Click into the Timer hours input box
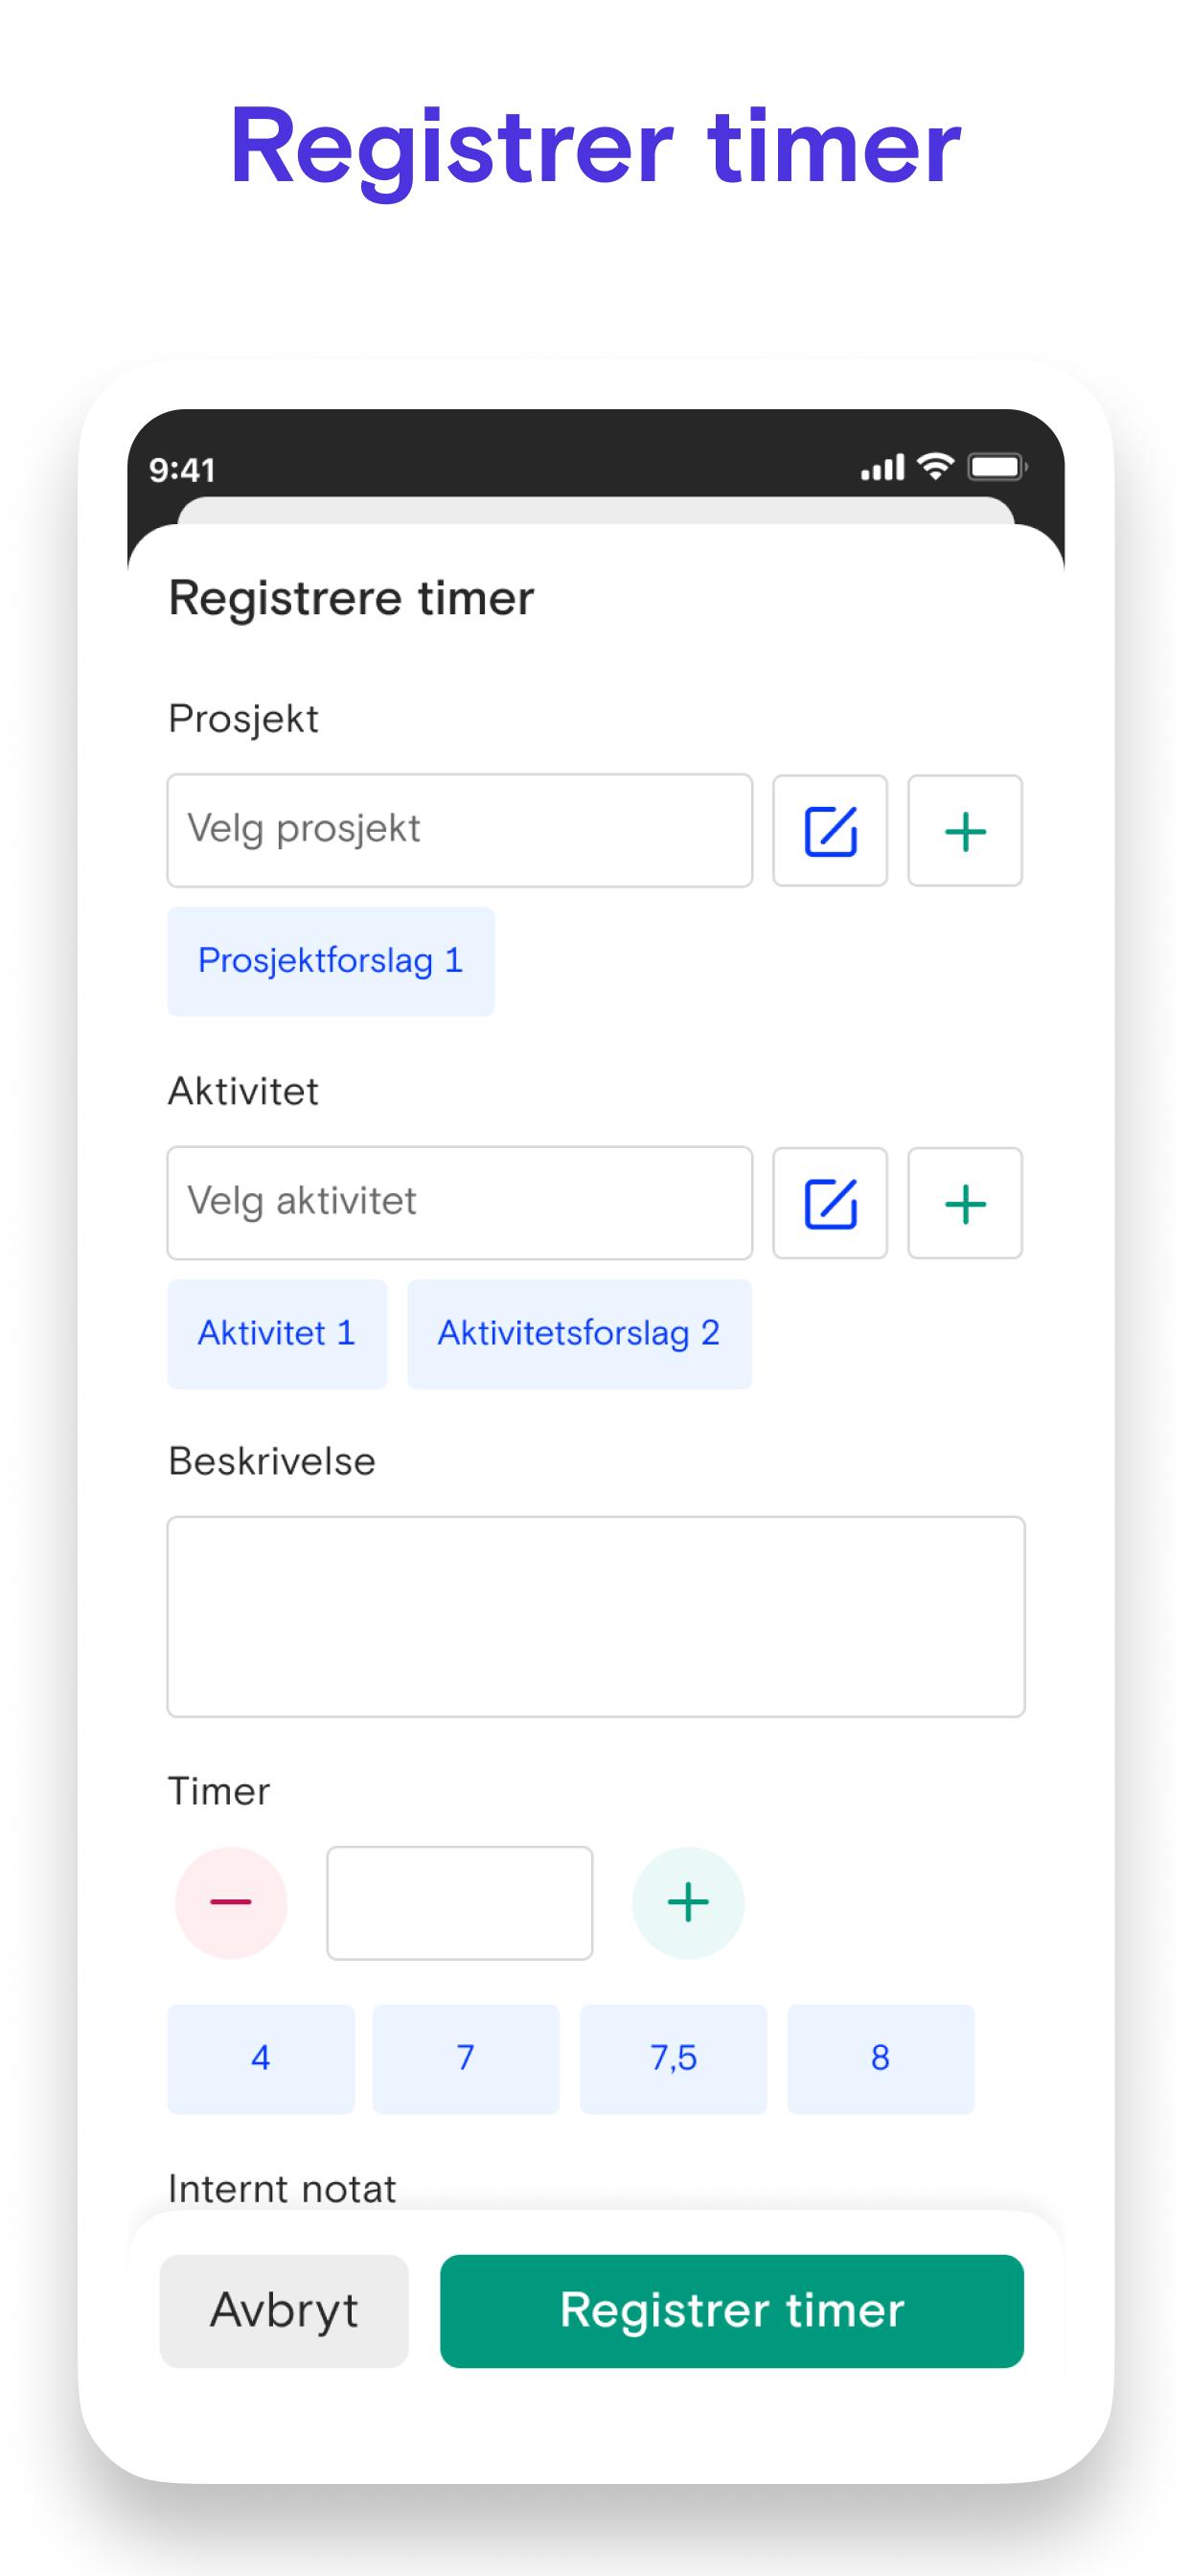This screenshot has height=2576, width=1190. tap(460, 1903)
